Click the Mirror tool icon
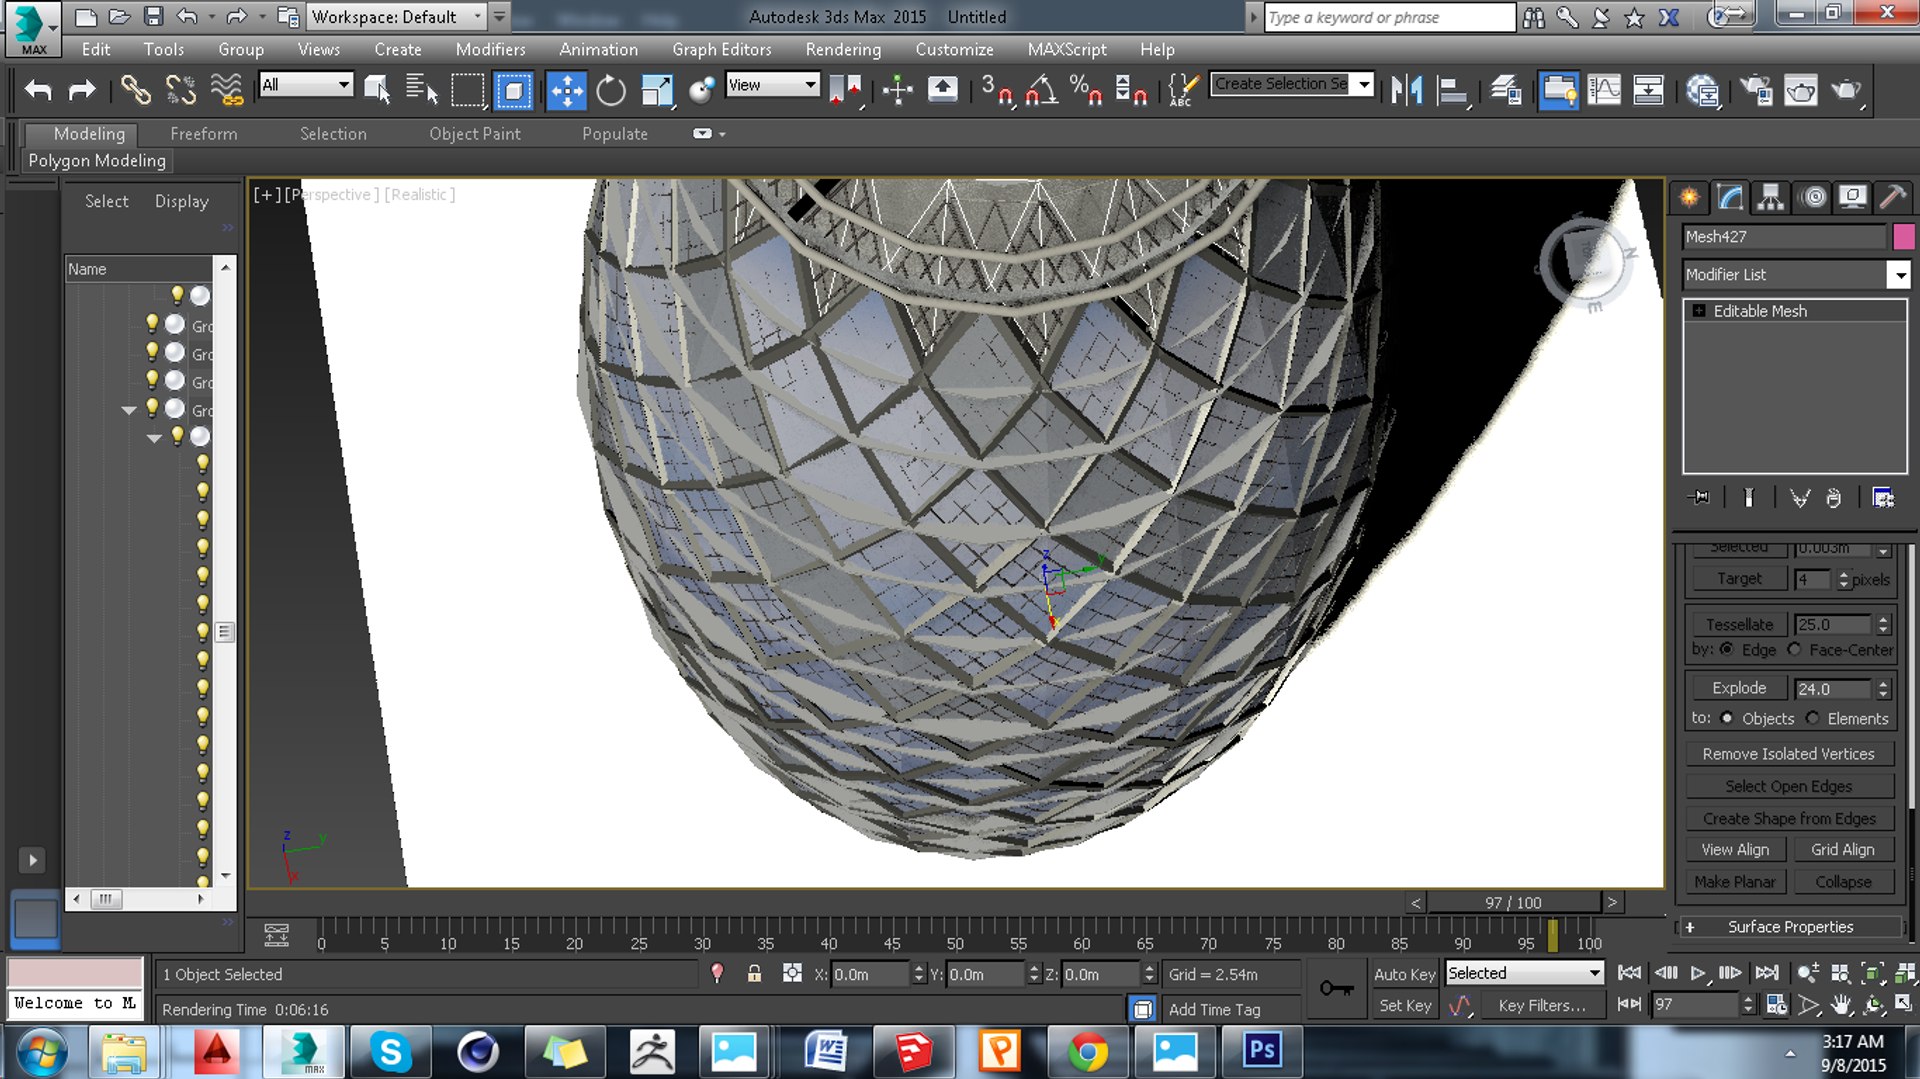The height and width of the screenshot is (1079, 1920). pos(1406,90)
